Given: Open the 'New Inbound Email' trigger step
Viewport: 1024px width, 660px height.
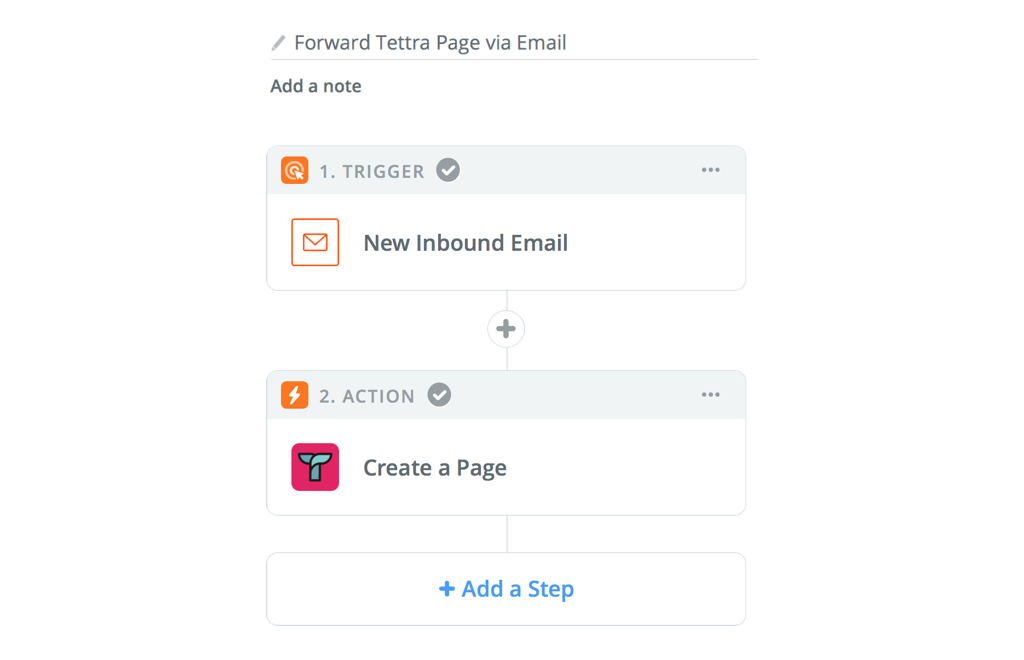Looking at the screenshot, I should tap(466, 243).
